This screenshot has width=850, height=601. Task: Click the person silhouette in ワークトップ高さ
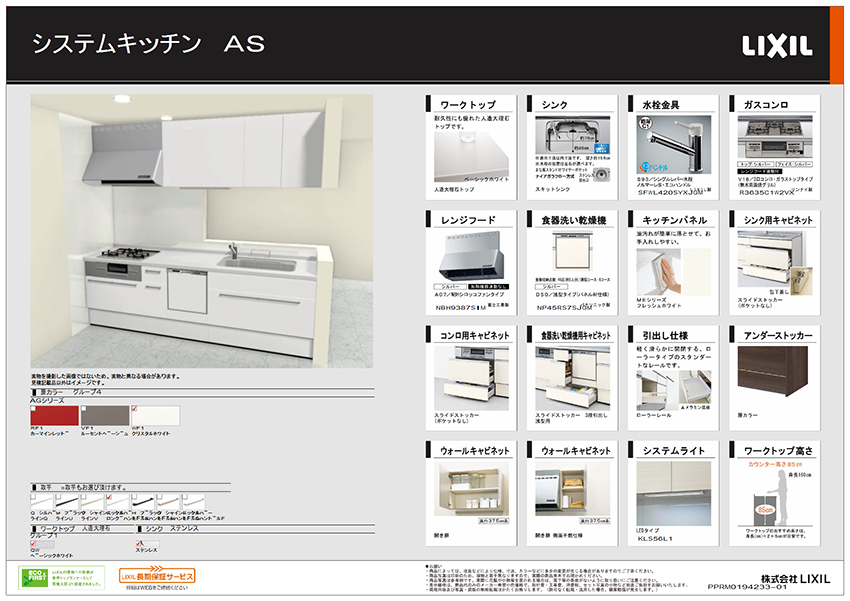[779, 497]
